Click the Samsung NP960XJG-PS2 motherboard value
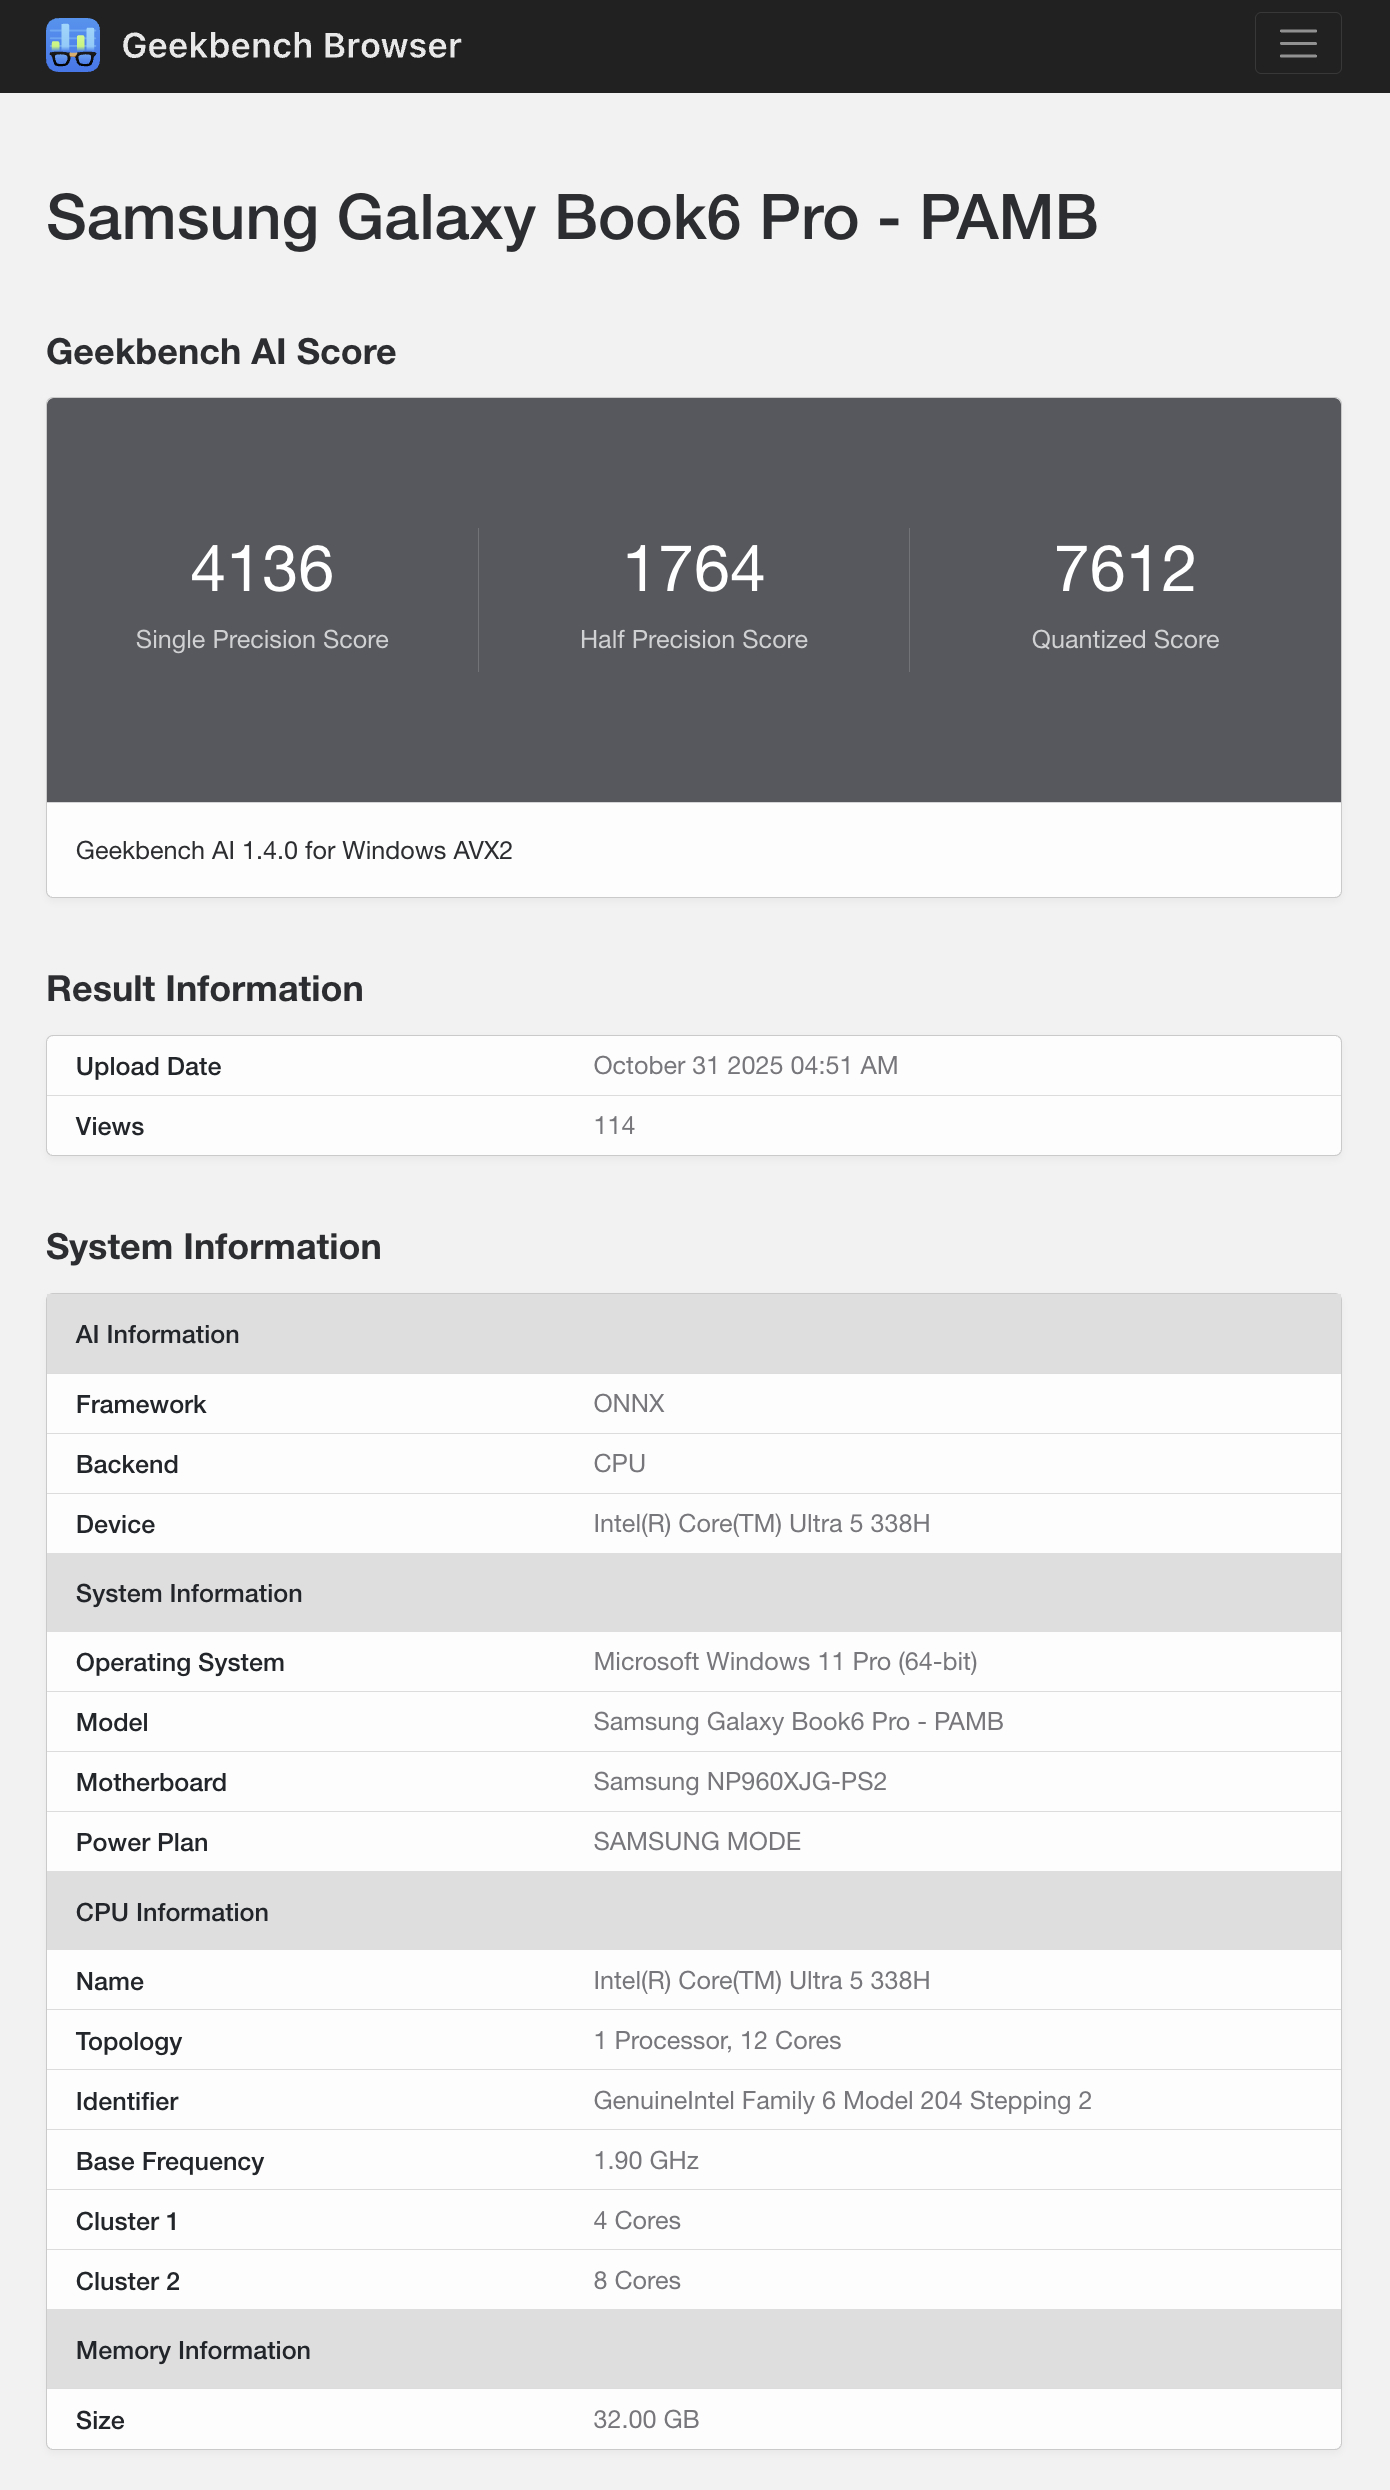This screenshot has height=2490, width=1390. tap(739, 1782)
